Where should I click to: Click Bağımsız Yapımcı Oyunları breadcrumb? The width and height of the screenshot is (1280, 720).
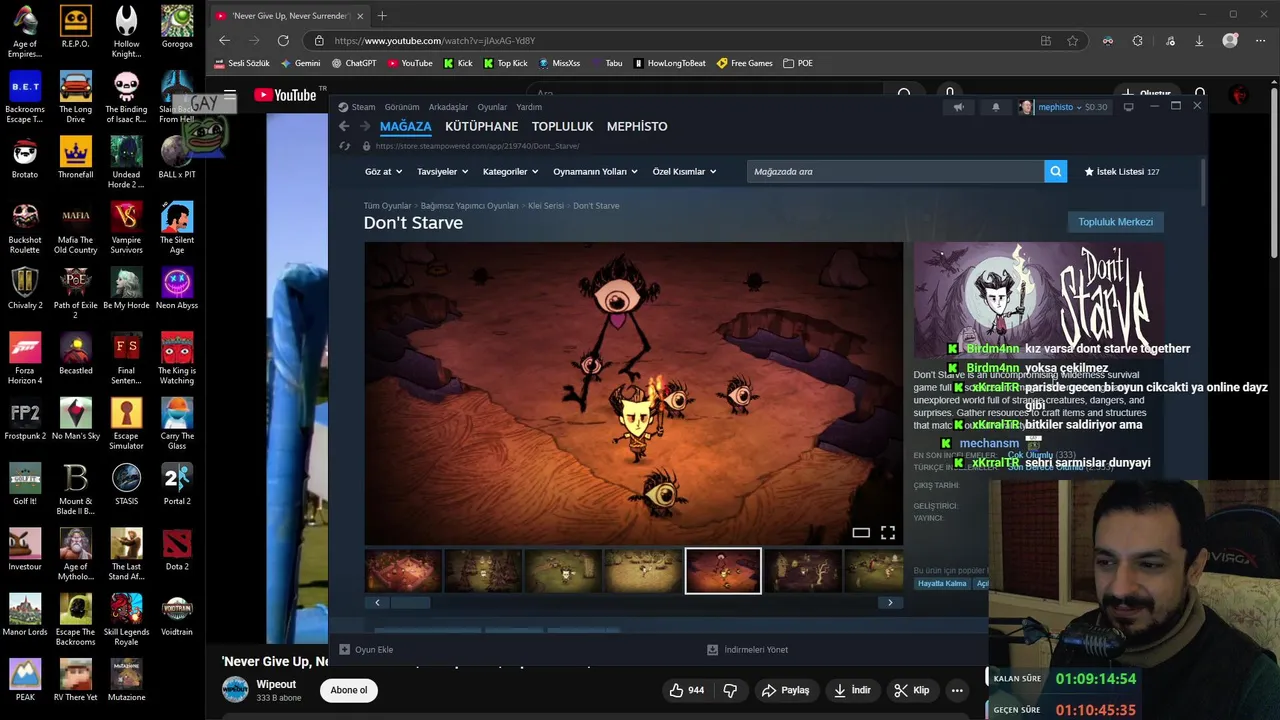(x=469, y=206)
